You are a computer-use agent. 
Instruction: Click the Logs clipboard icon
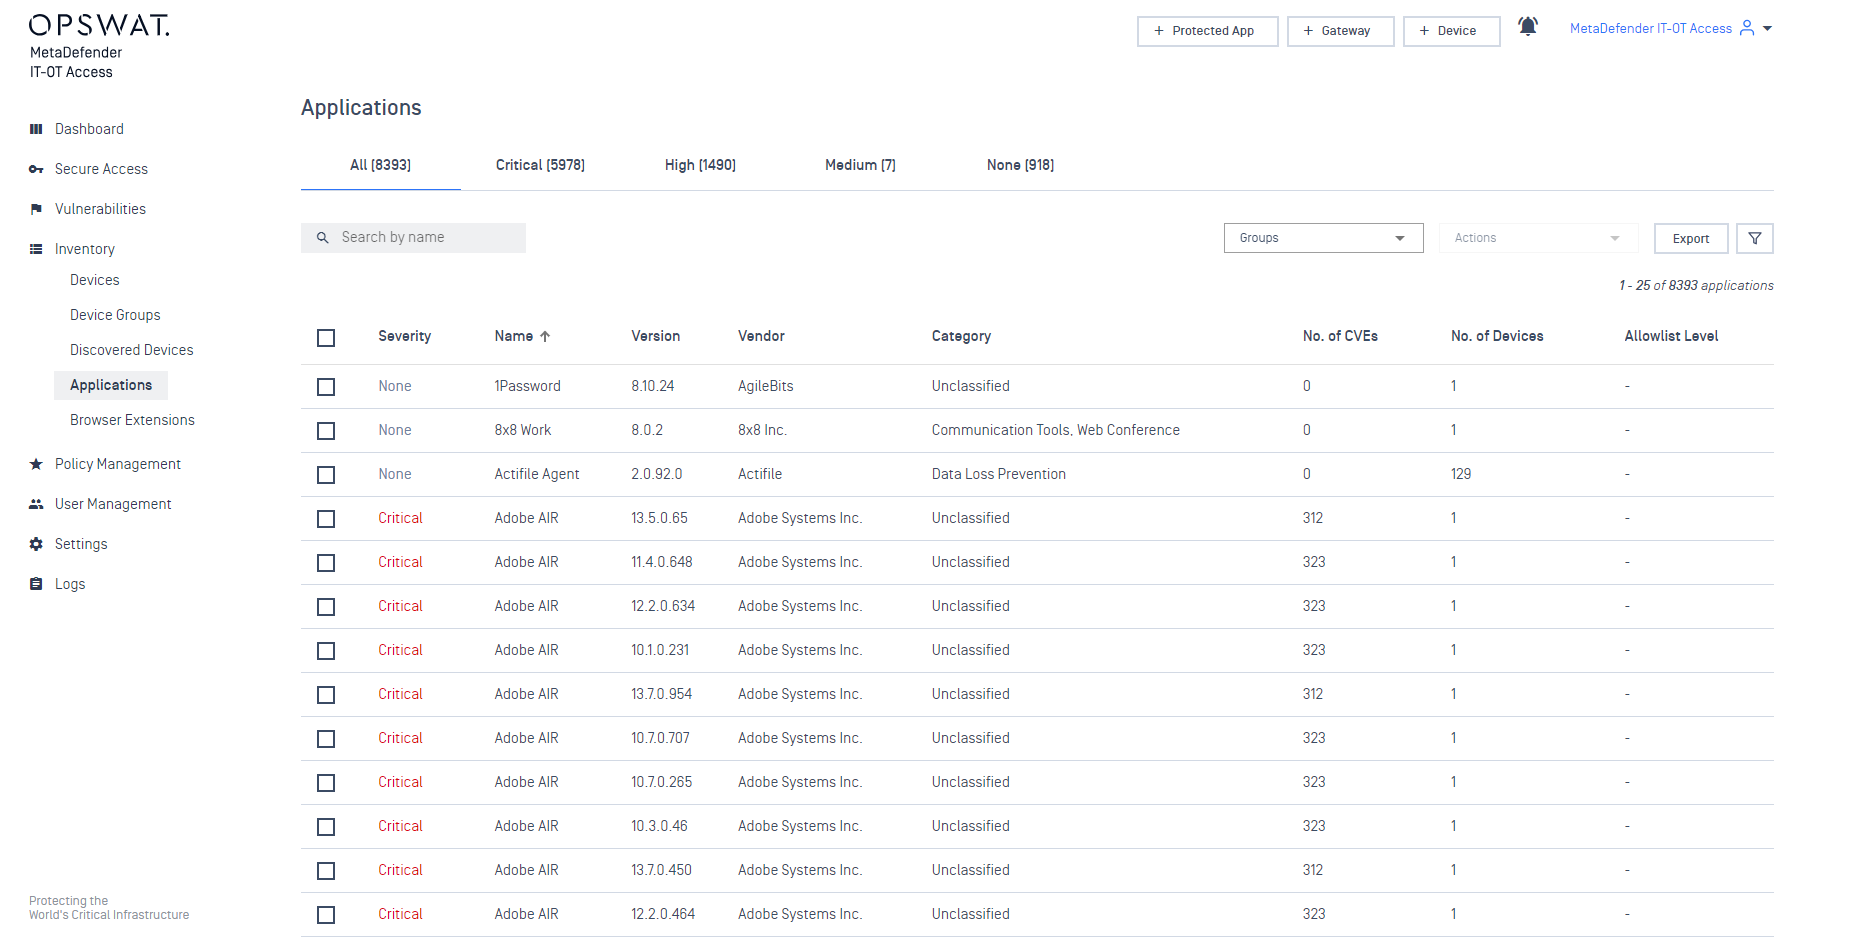point(36,584)
